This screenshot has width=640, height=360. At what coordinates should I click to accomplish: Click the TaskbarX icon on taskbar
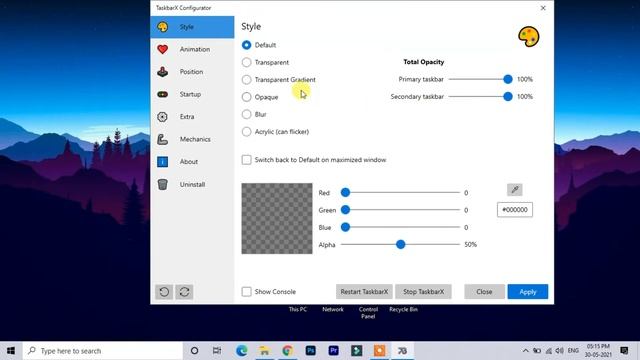tap(402, 351)
